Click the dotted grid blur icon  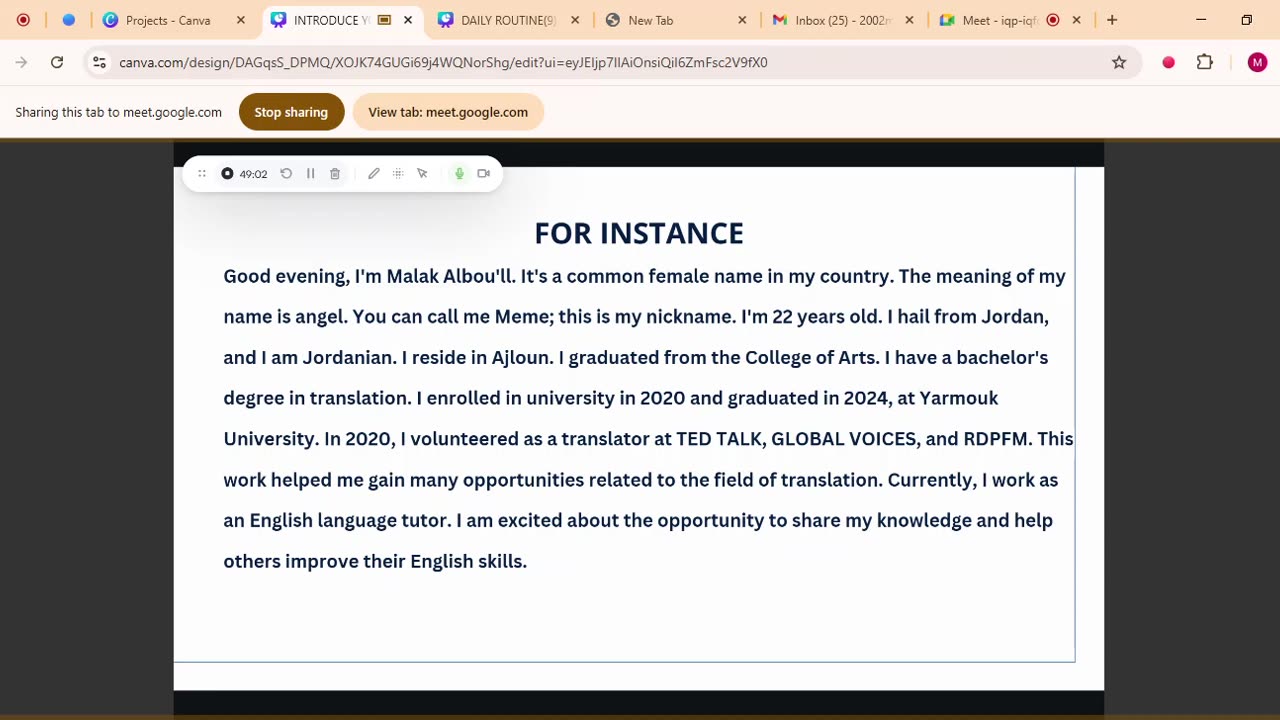(x=398, y=174)
